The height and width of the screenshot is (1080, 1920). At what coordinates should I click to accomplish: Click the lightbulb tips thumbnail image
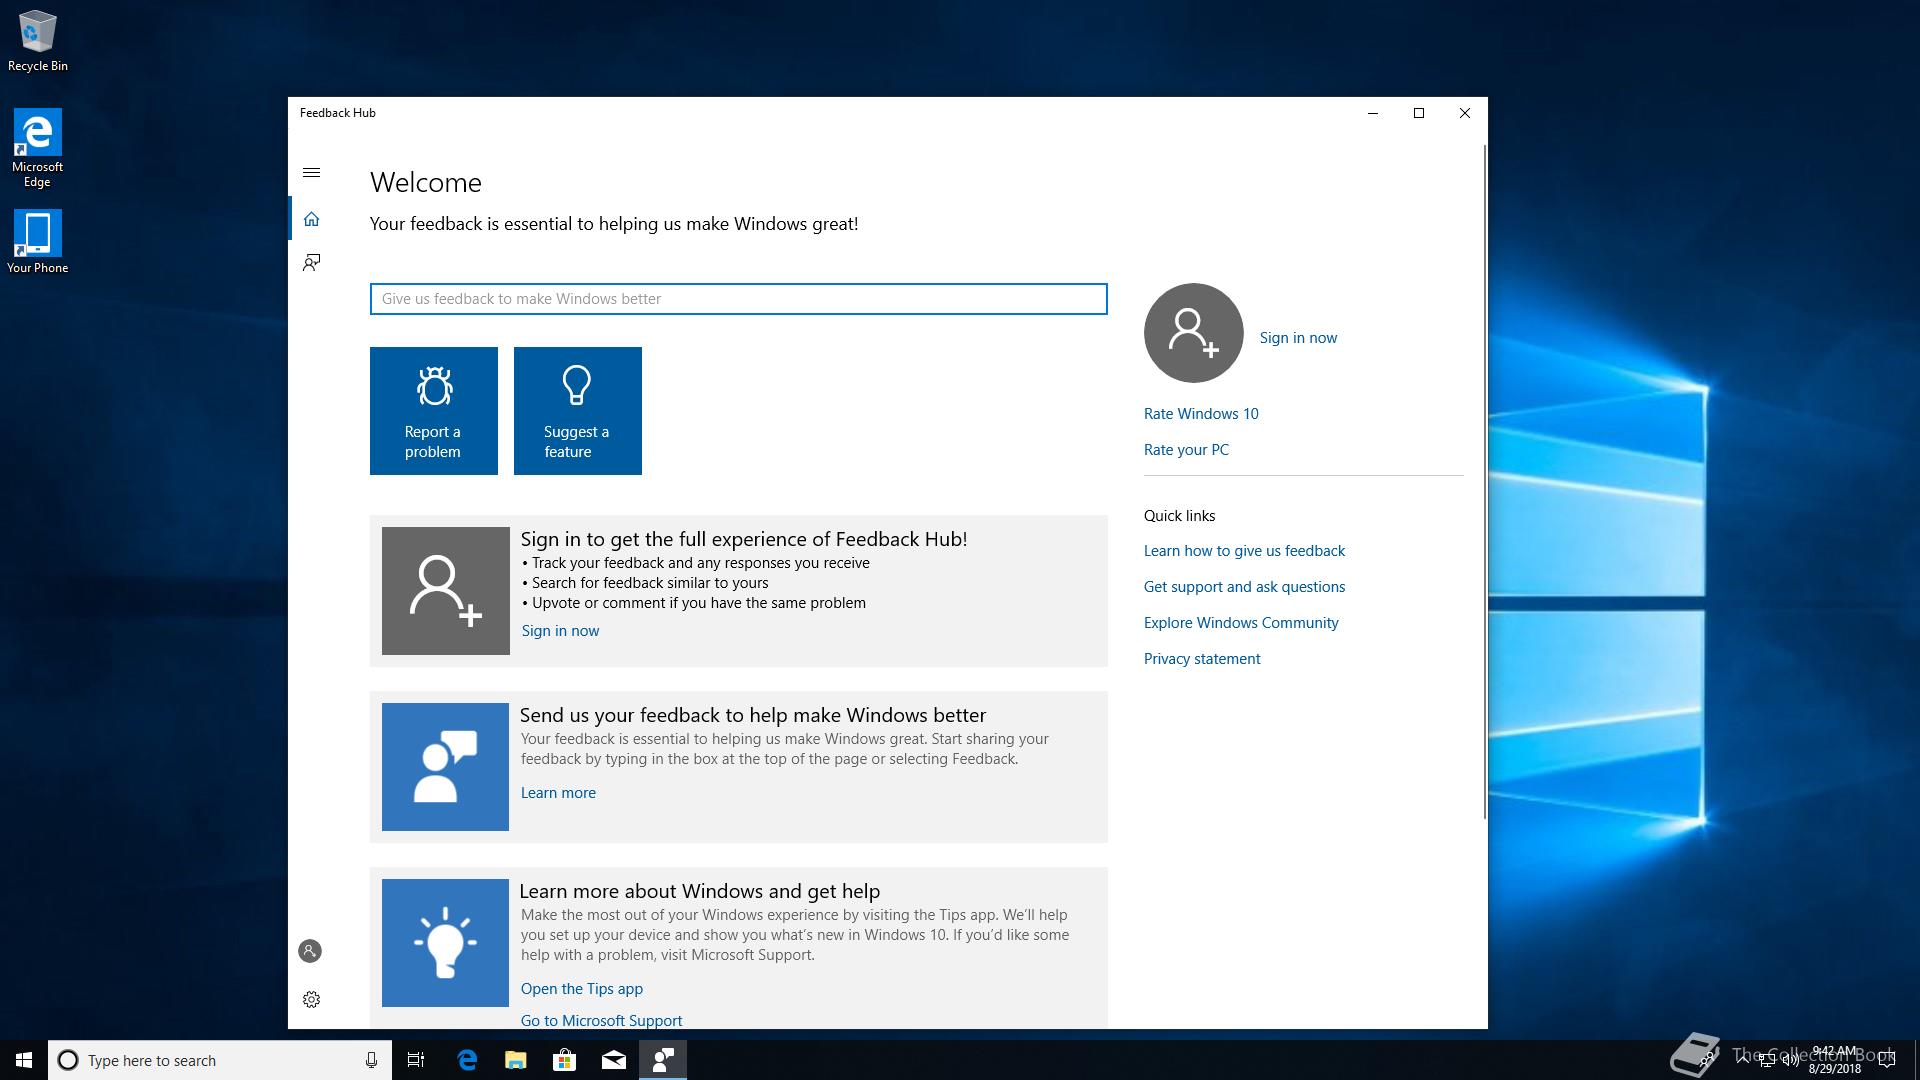[x=445, y=943]
